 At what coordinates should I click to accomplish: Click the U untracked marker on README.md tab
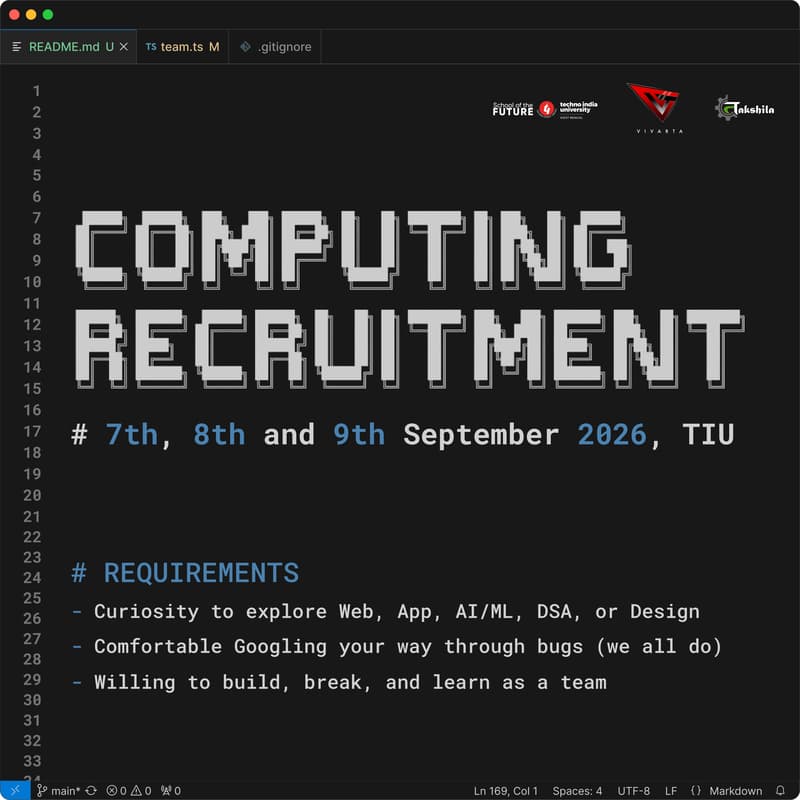click(110, 46)
